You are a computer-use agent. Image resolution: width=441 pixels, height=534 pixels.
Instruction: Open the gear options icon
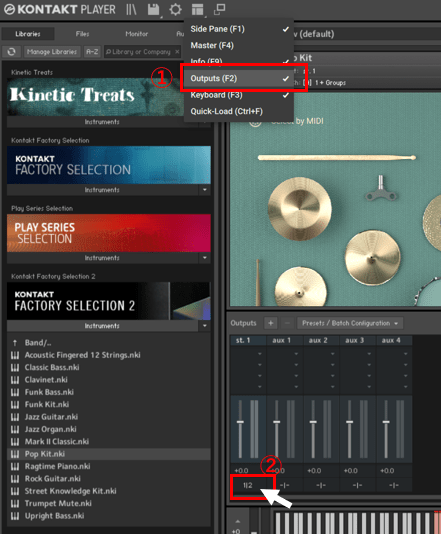pos(175,10)
